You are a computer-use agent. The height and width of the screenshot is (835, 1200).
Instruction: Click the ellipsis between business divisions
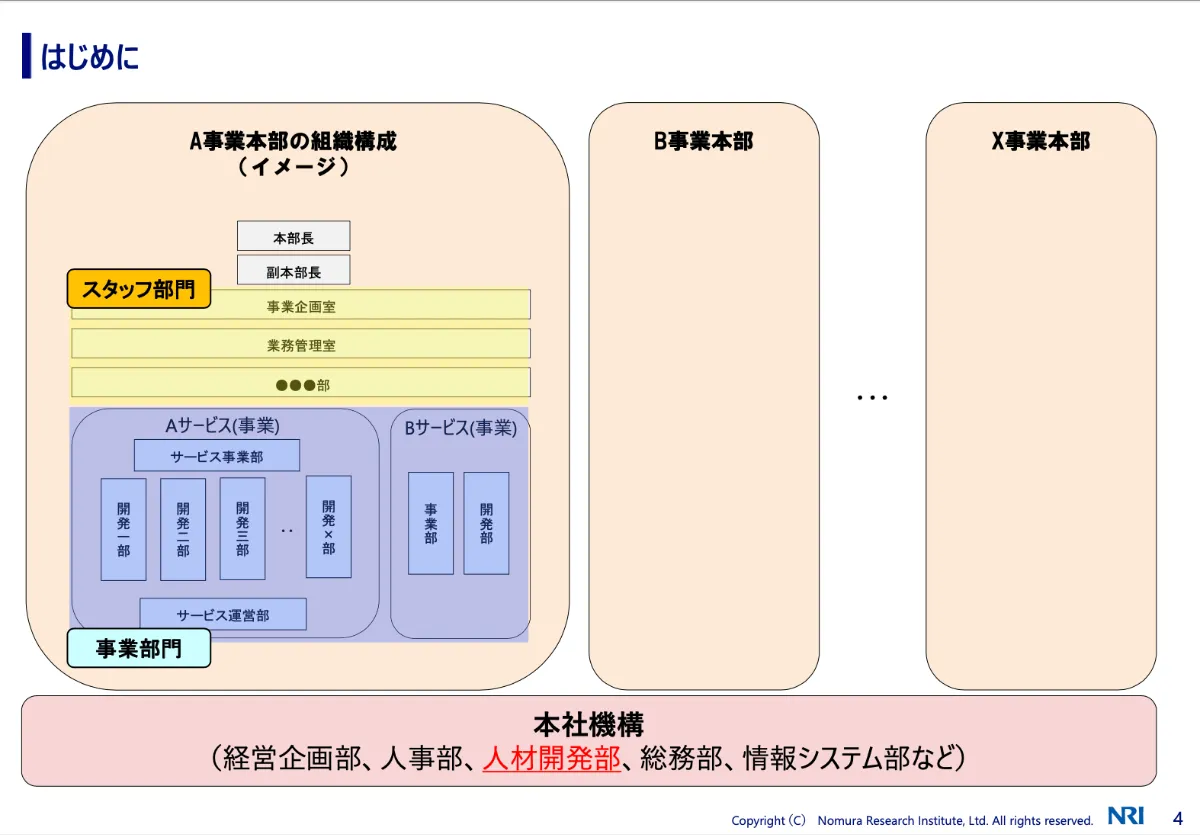pos(872,393)
